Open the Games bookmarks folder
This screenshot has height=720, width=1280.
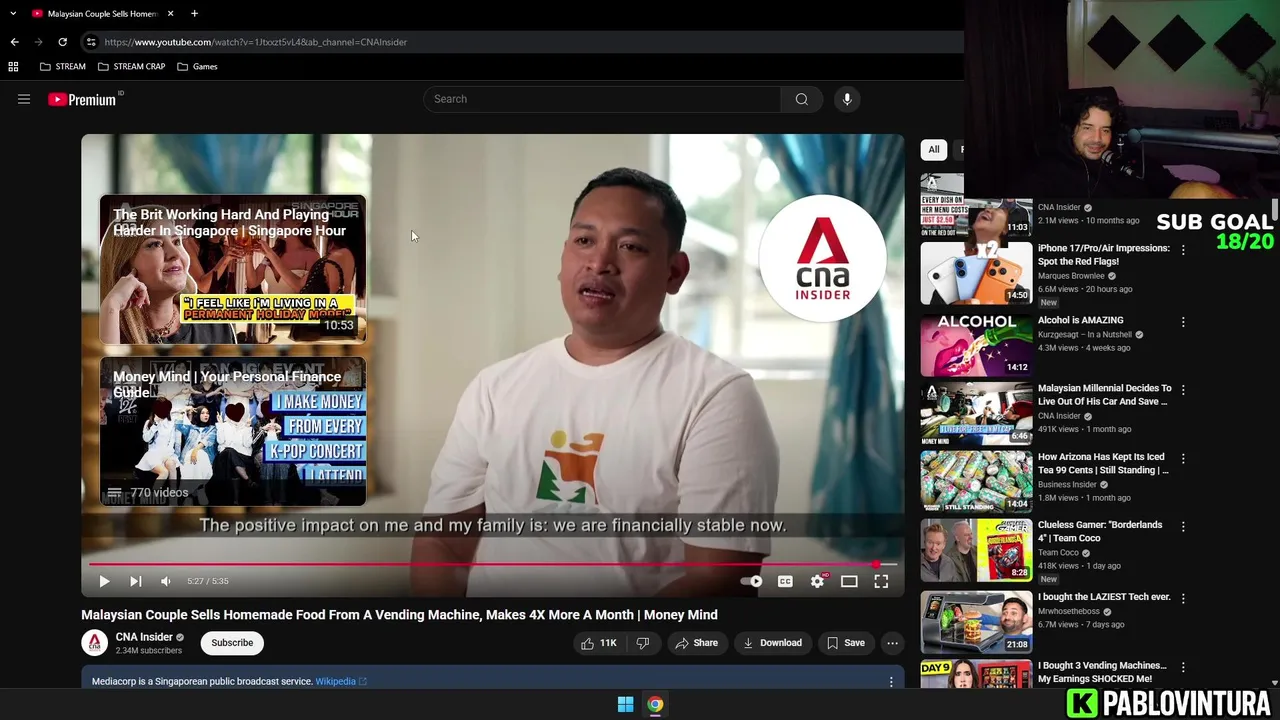coord(197,66)
